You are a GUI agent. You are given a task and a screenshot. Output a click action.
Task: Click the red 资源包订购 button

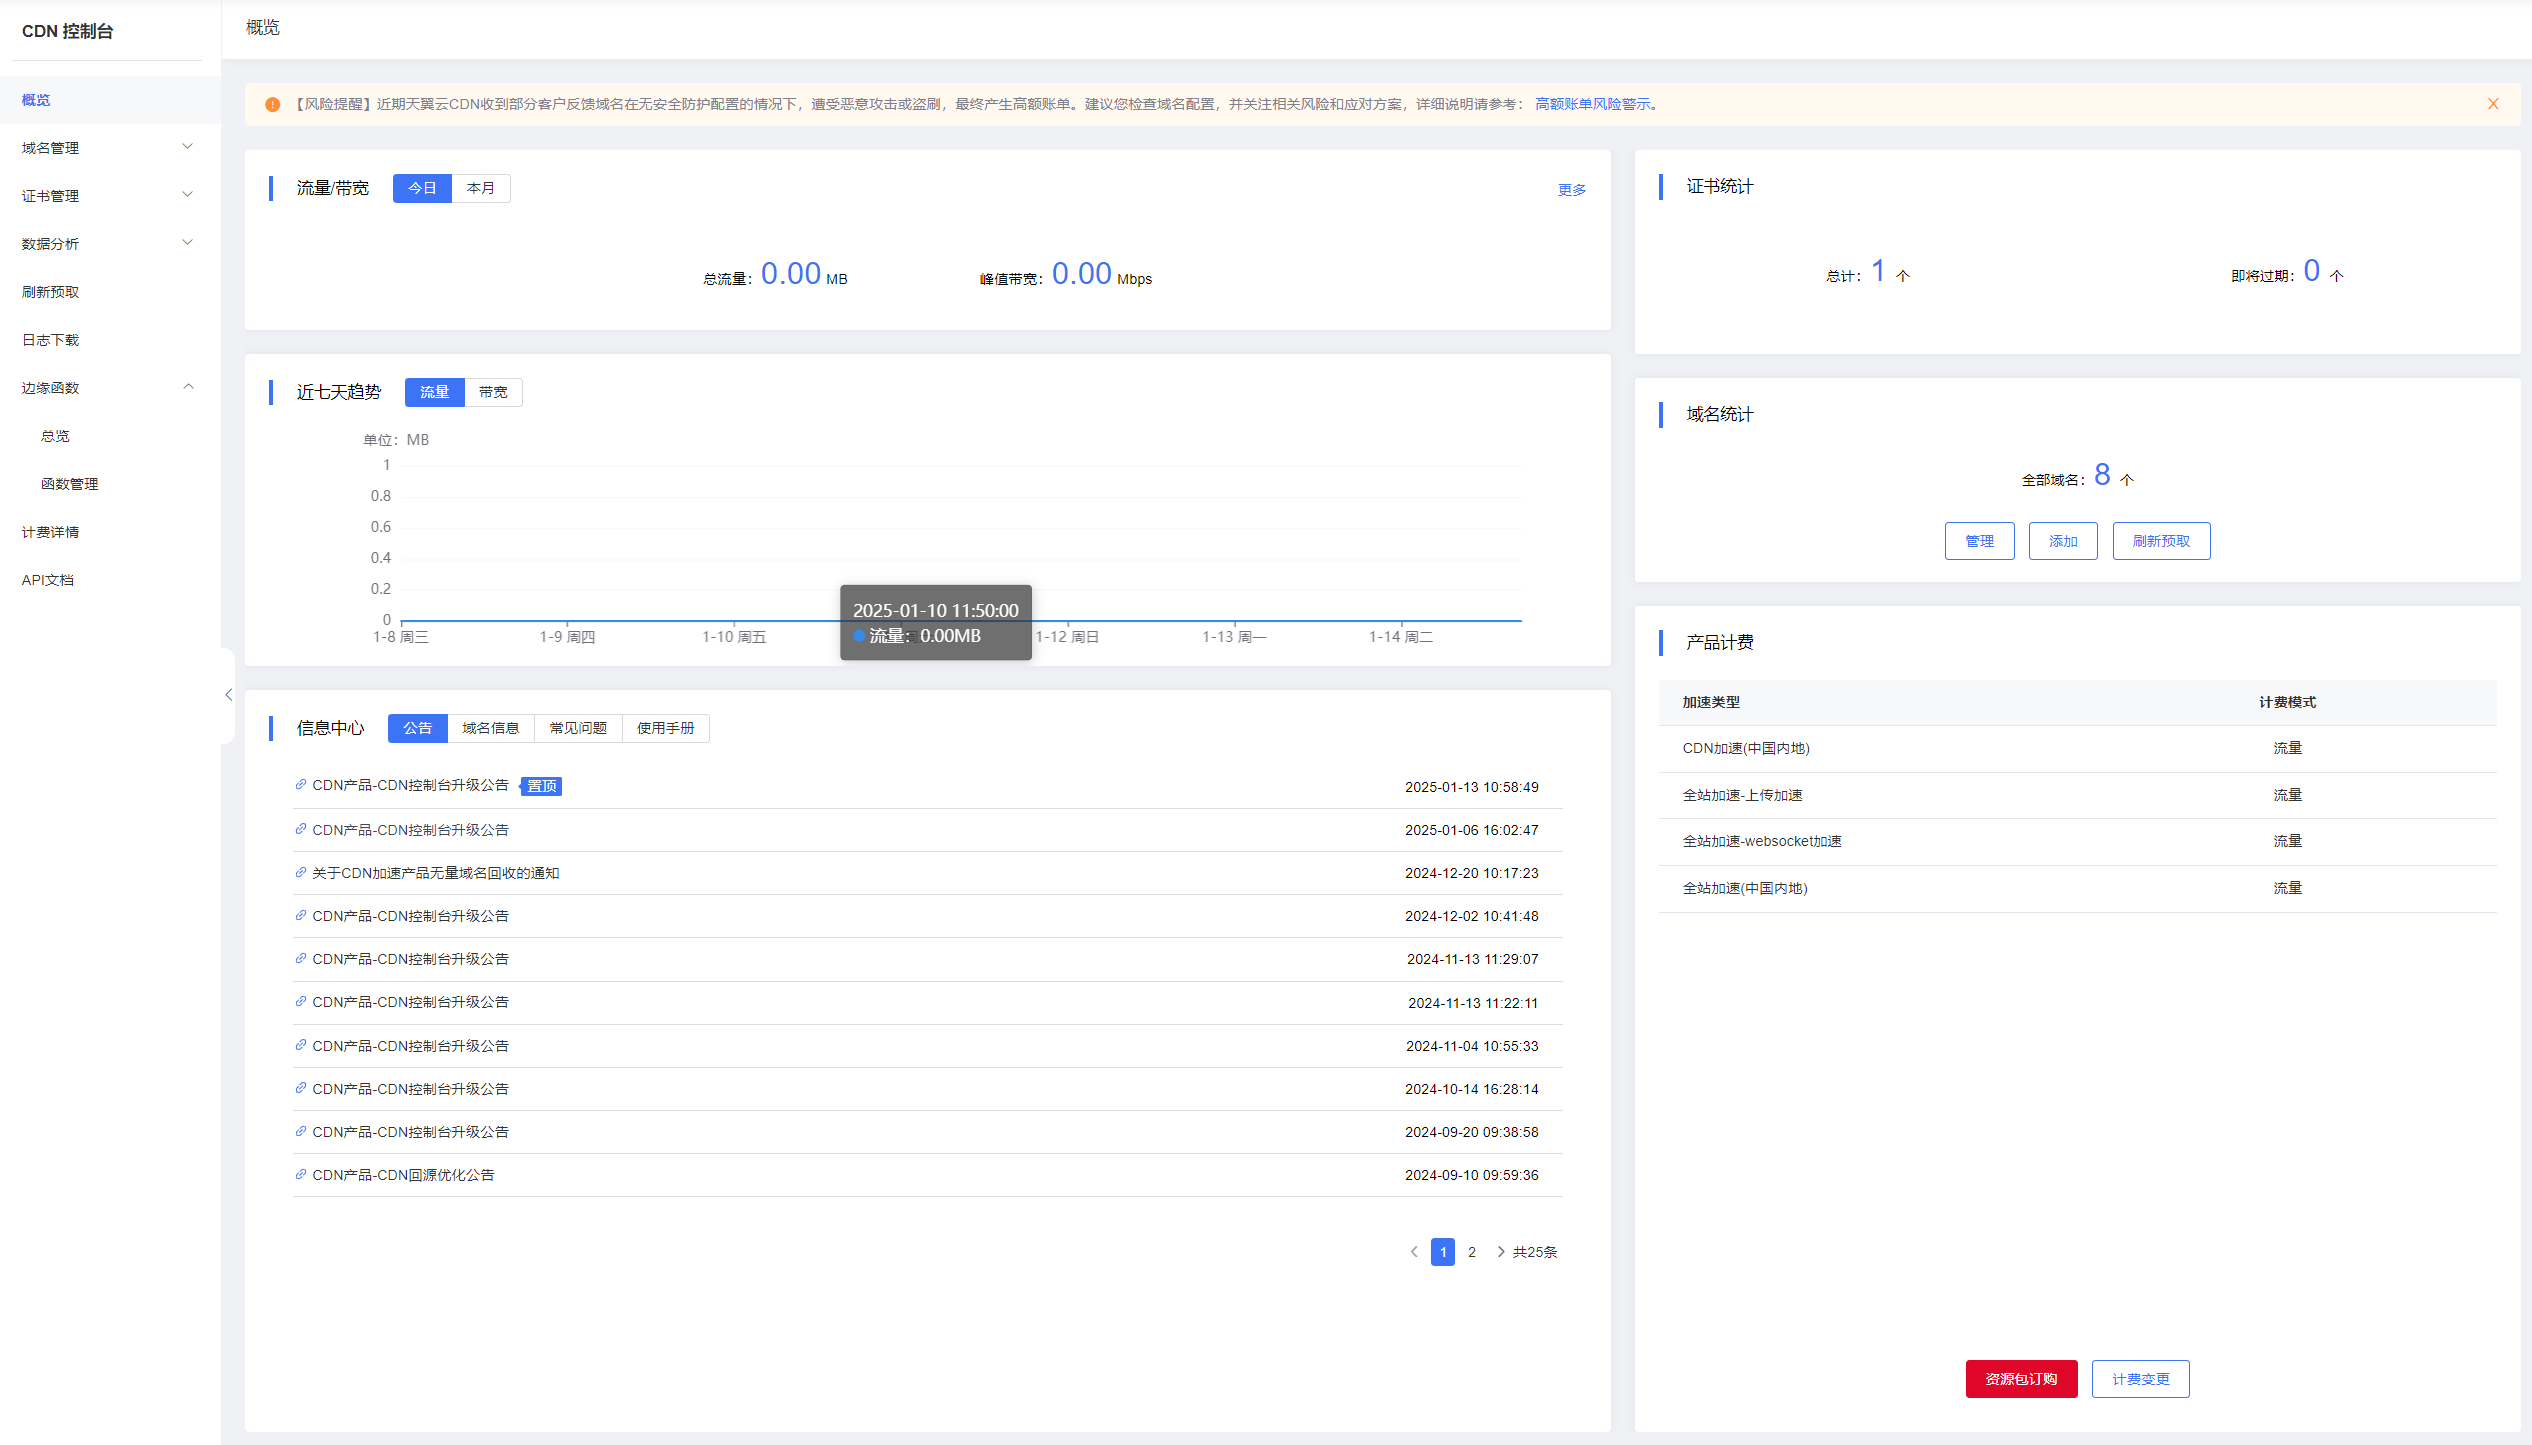click(x=2021, y=1379)
